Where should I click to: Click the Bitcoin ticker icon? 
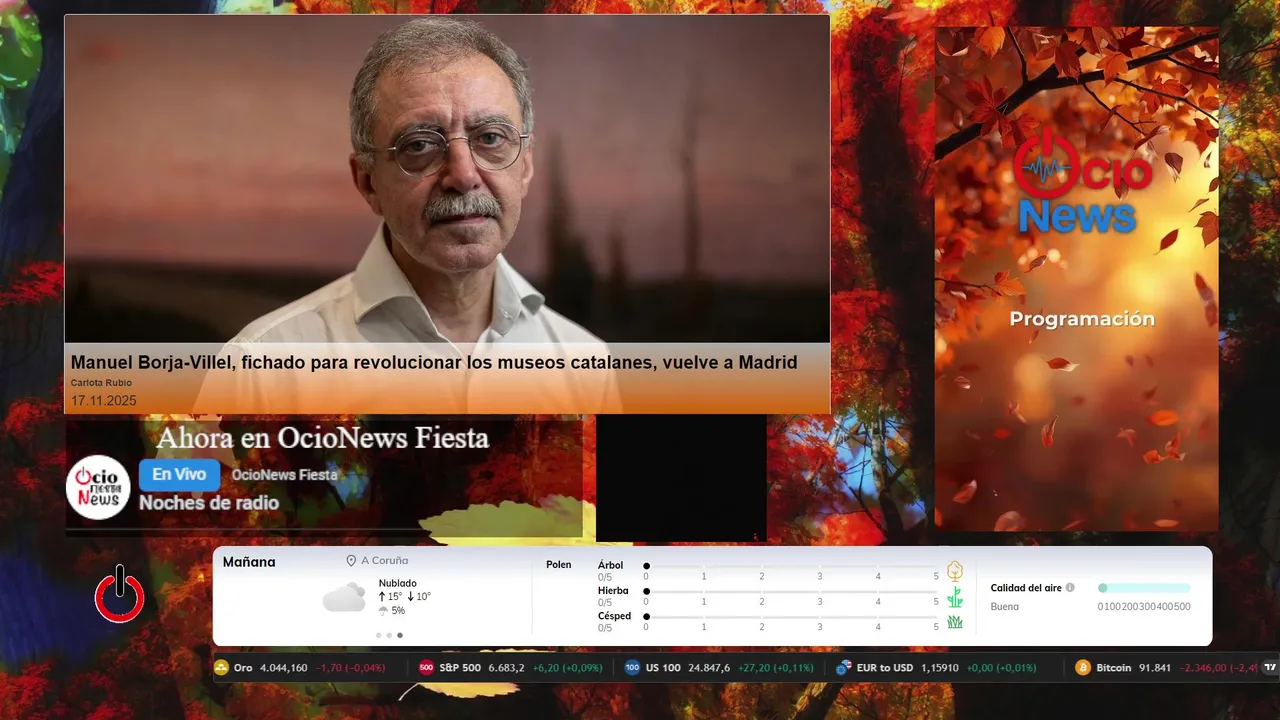(x=1082, y=667)
